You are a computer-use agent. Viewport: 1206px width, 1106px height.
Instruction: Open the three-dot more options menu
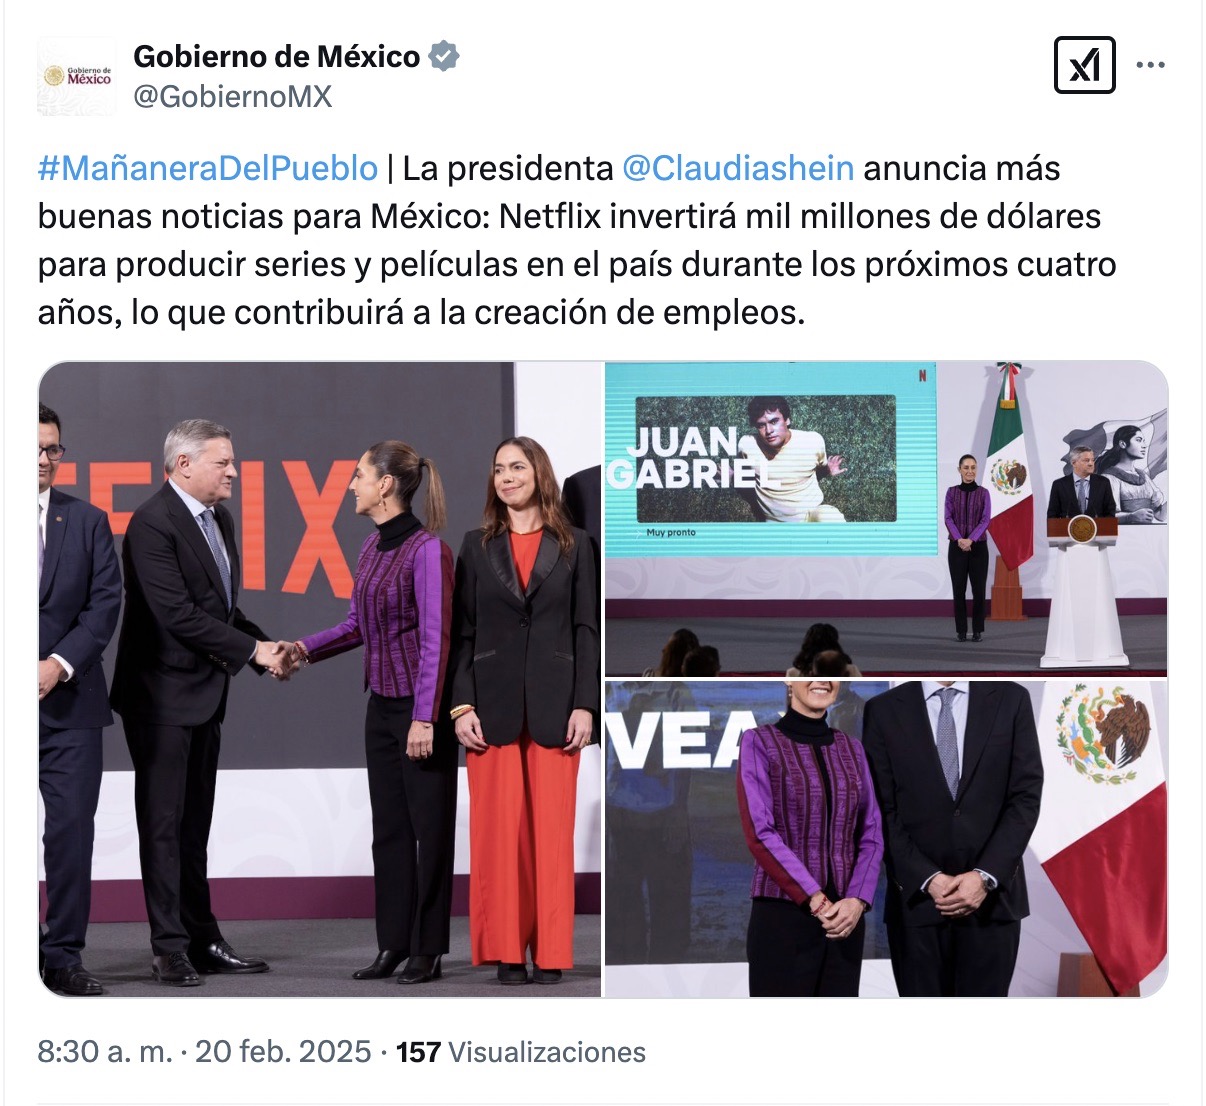coord(1151,65)
